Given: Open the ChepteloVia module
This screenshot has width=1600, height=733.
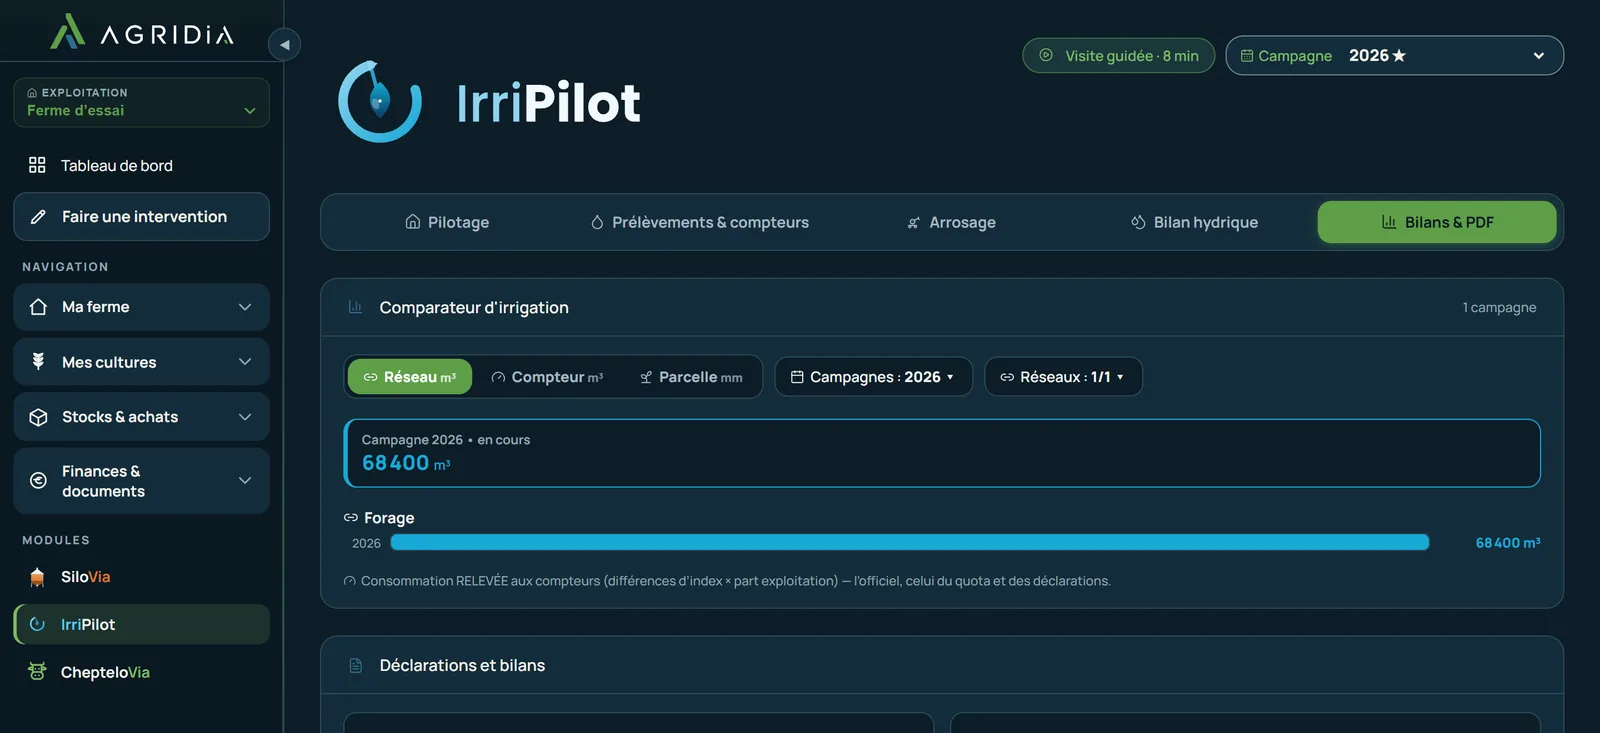Looking at the screenshot, I should (x=141, y=672).
